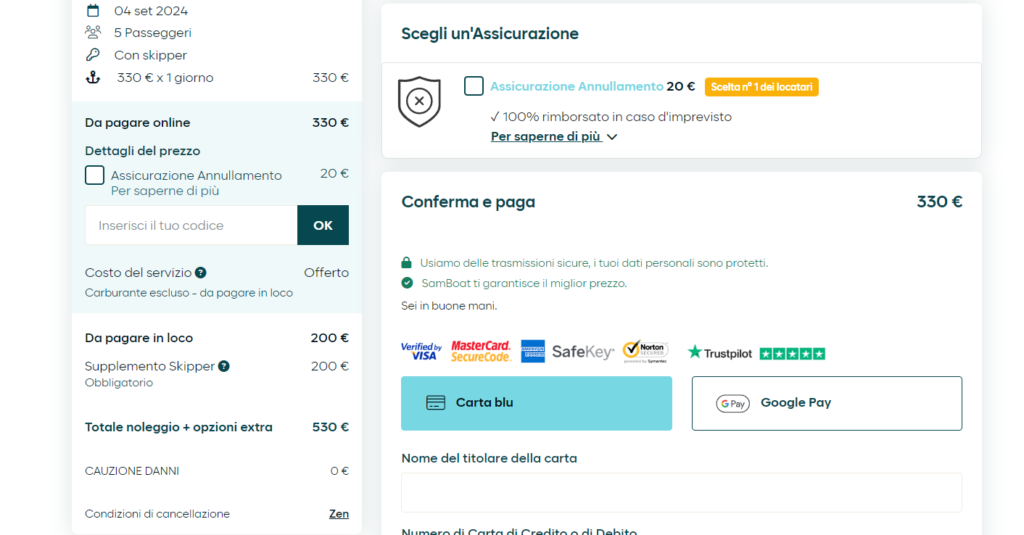Screen dimensions: 1024x535
Task: Click the cardholder name input field
Action: coord(681,493)
